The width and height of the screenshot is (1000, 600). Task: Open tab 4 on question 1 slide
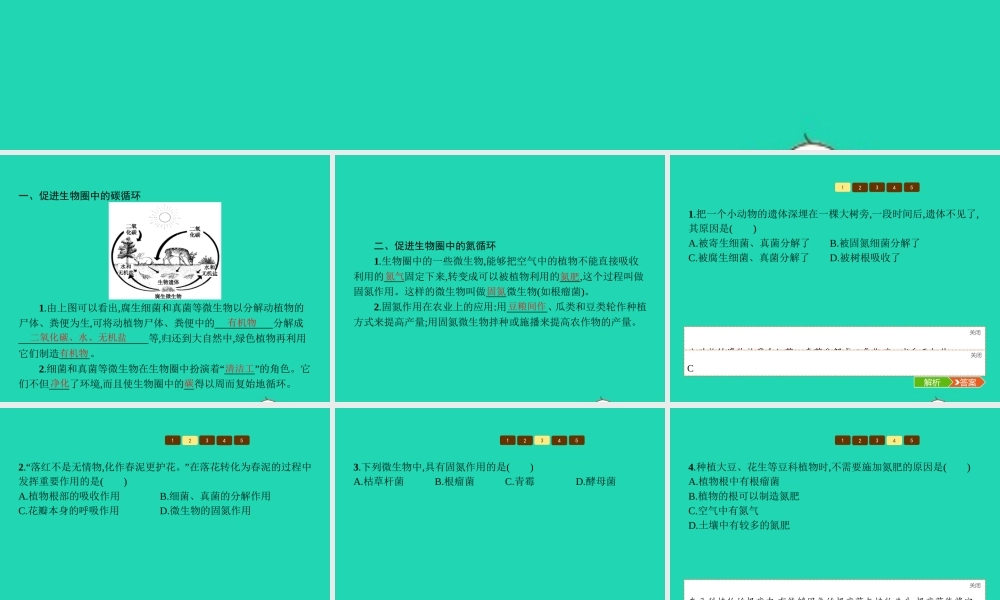[x=894, y=187]
